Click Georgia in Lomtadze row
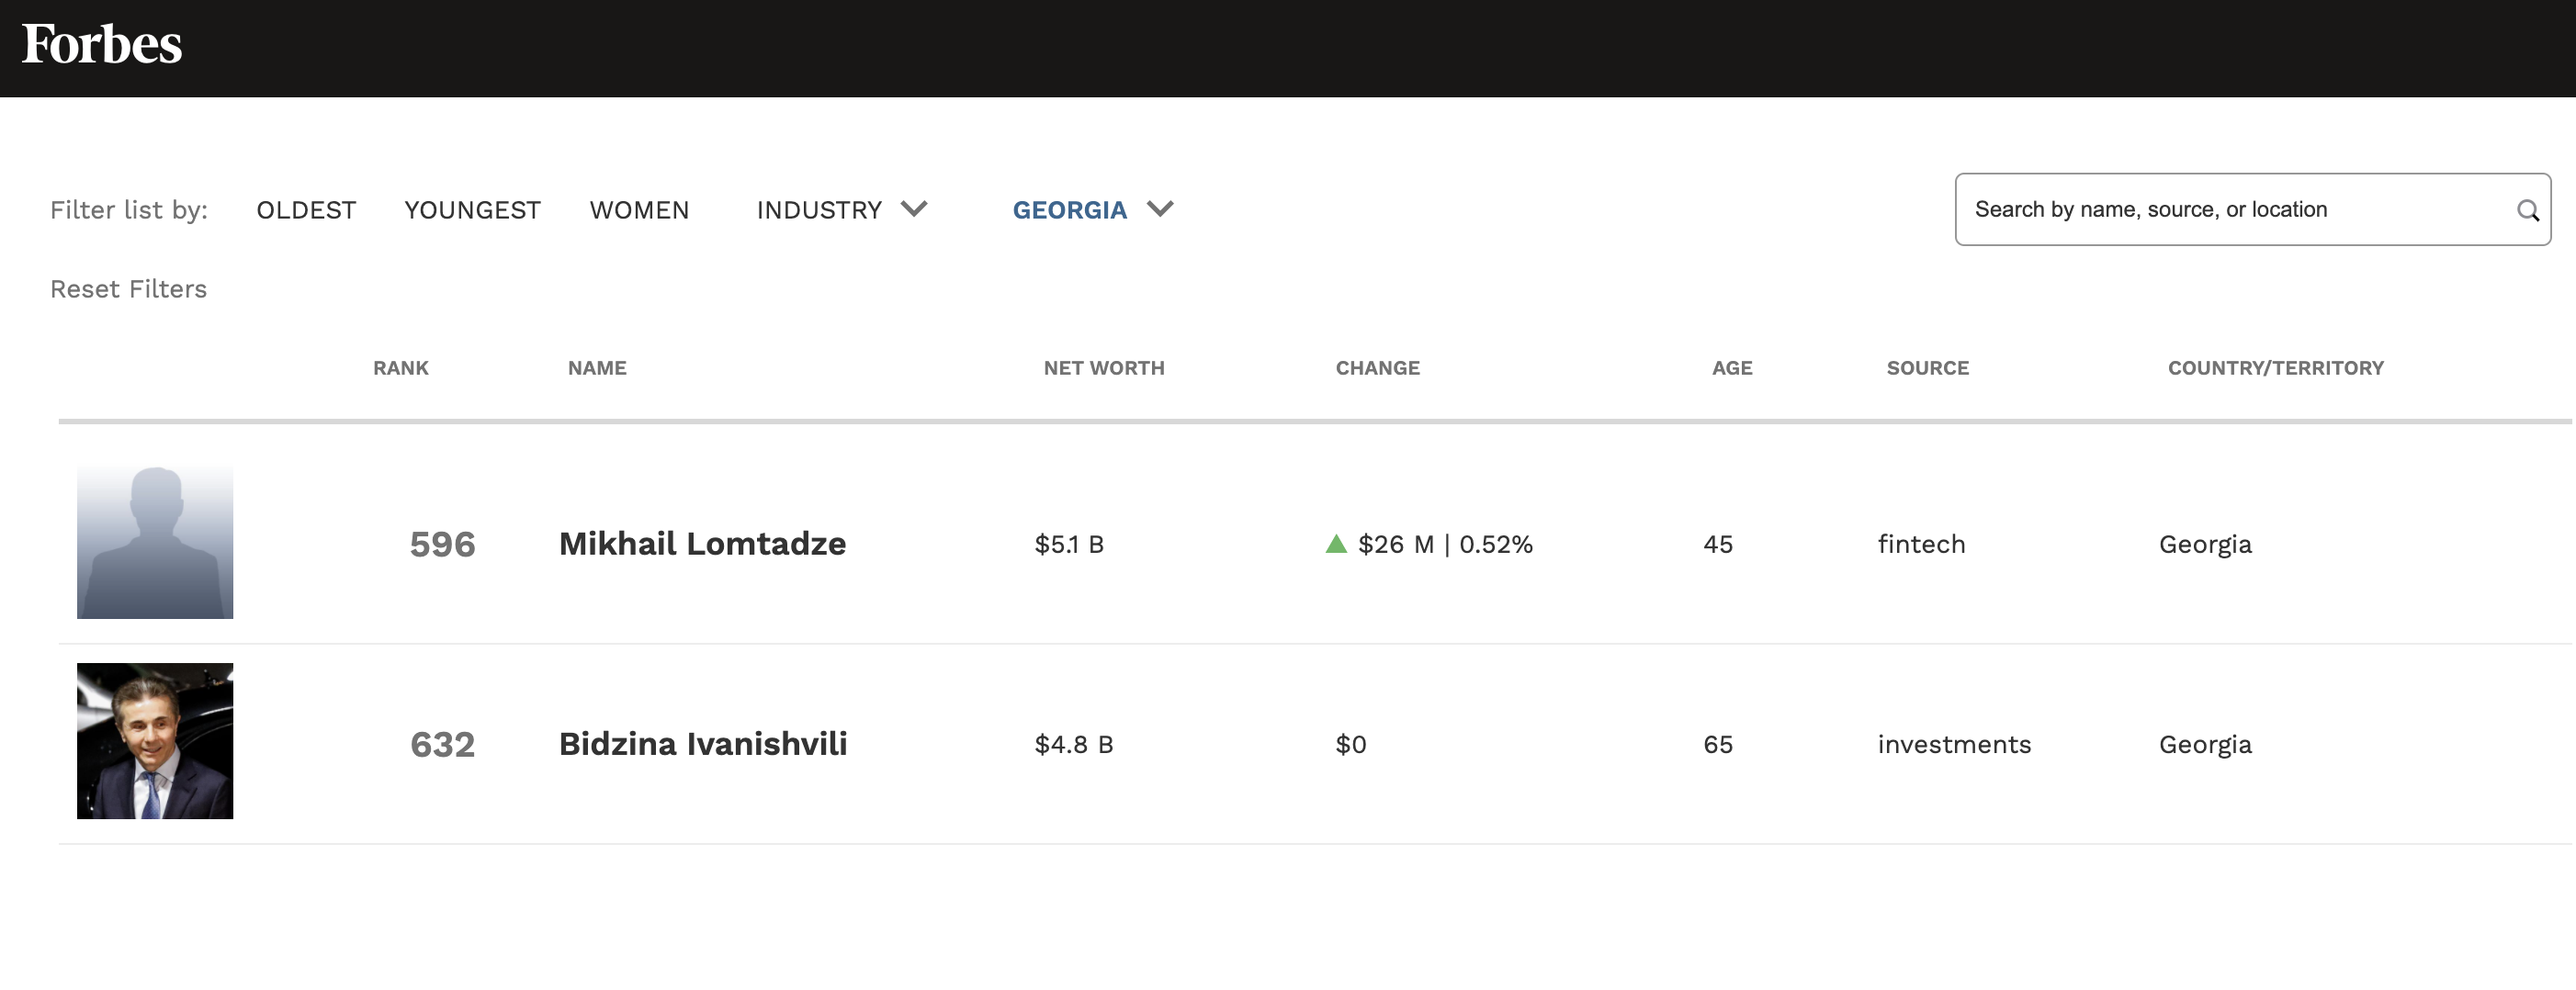Viewport: 2576px width, 990px height. [x=2205, y=545]
